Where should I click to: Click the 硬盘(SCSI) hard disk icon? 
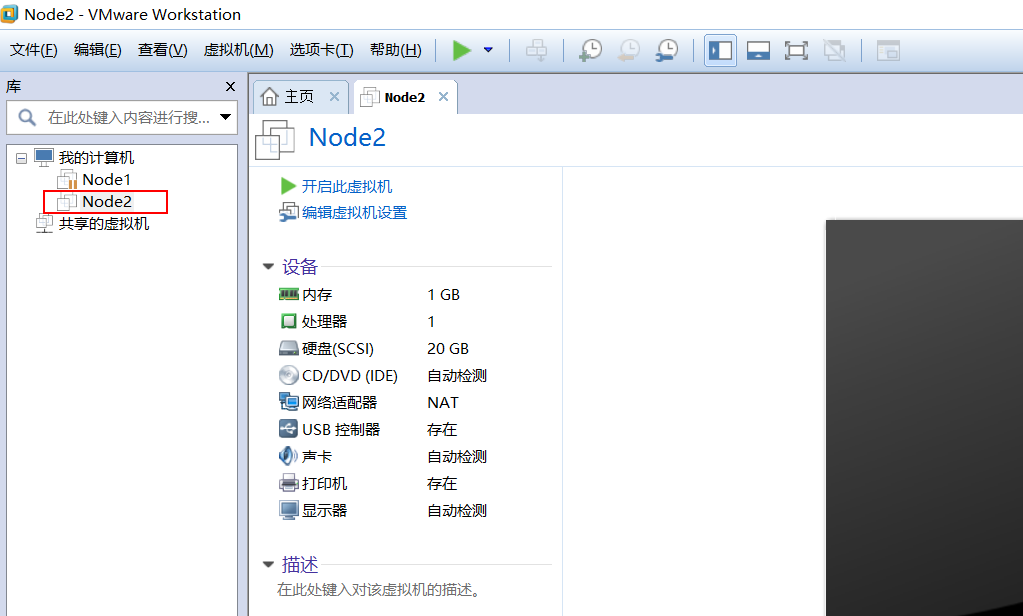point(288,348)
